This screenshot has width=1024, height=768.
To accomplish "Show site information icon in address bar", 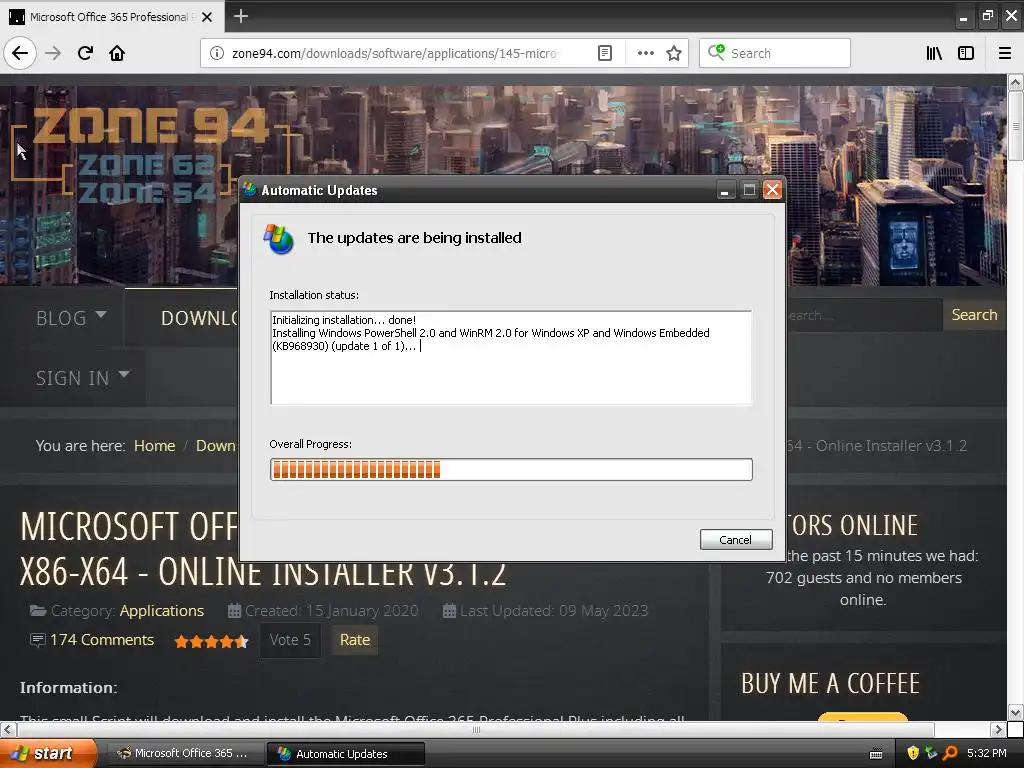I will point(217,53).
